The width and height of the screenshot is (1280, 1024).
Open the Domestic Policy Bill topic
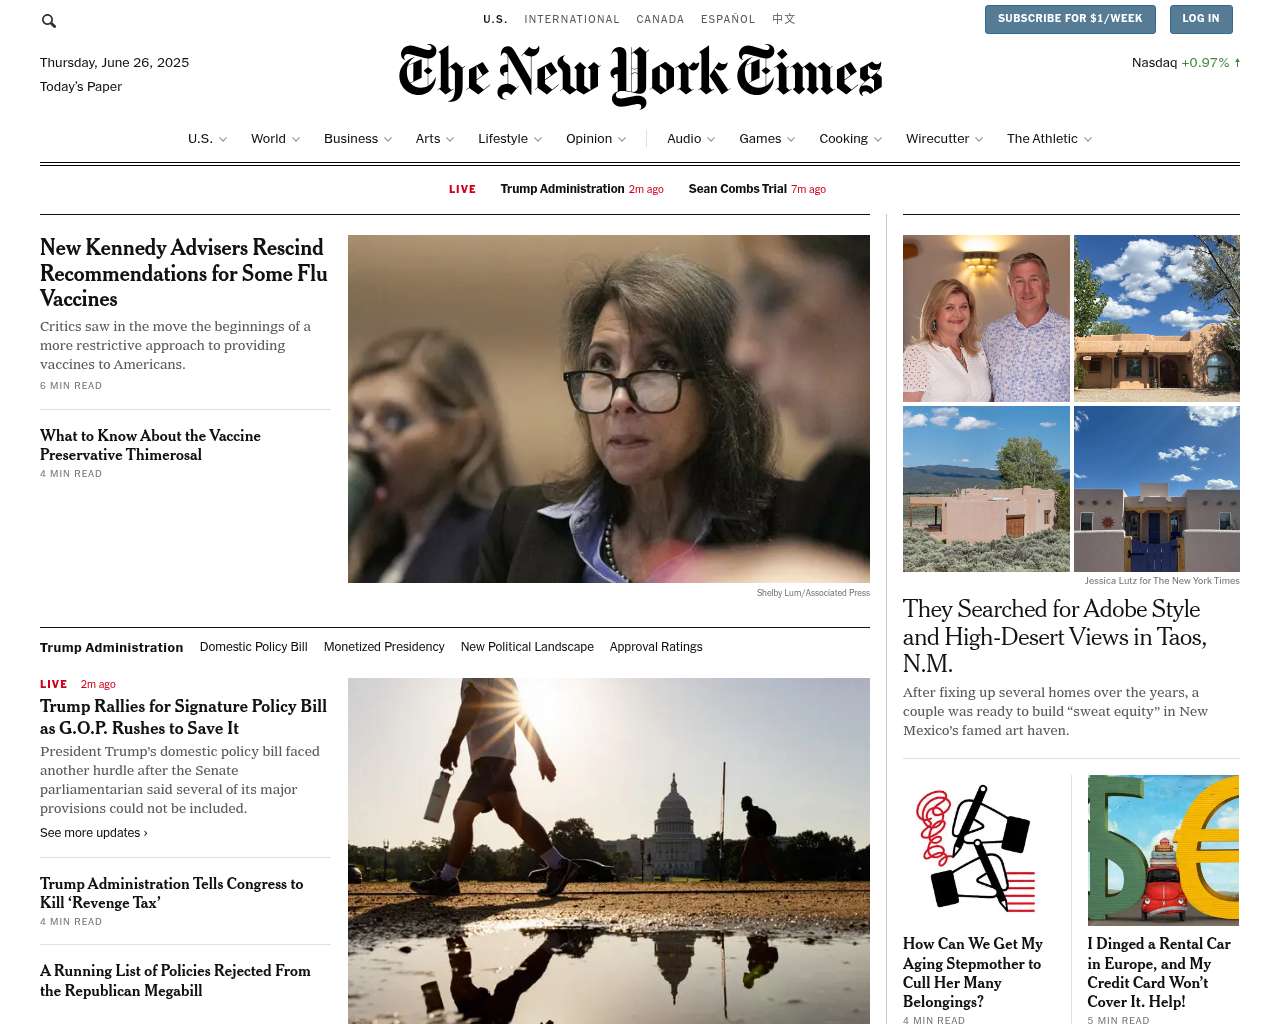click(254, 647)
